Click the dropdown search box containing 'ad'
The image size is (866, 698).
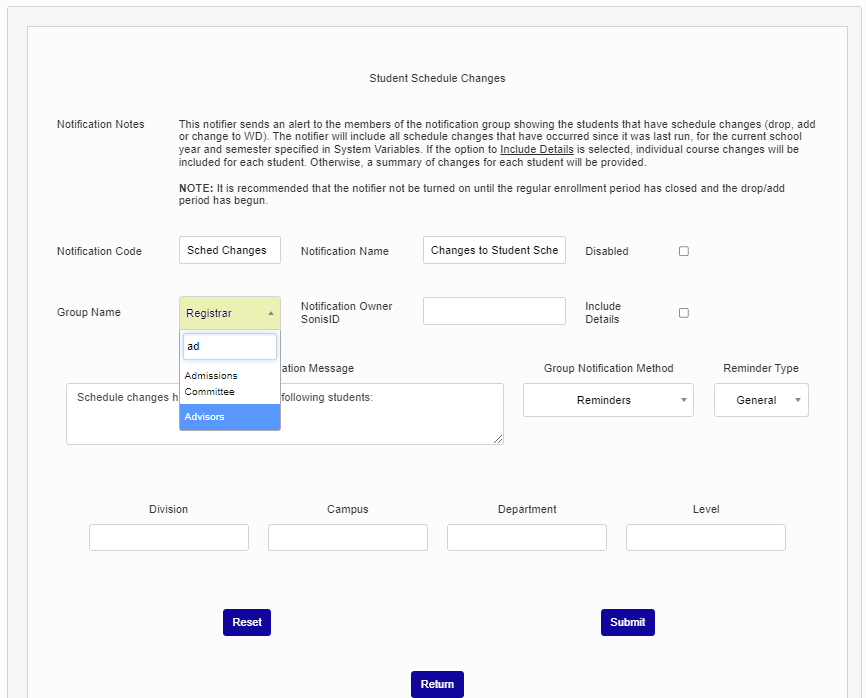(229, 347)
